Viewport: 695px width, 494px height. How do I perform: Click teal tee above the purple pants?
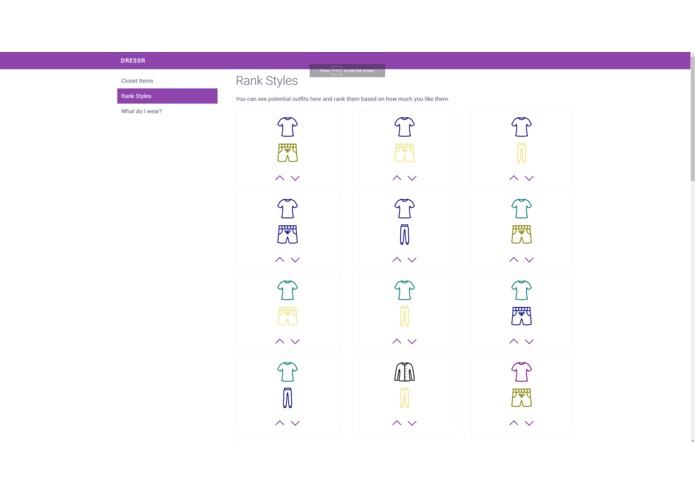tap(288, 372)
